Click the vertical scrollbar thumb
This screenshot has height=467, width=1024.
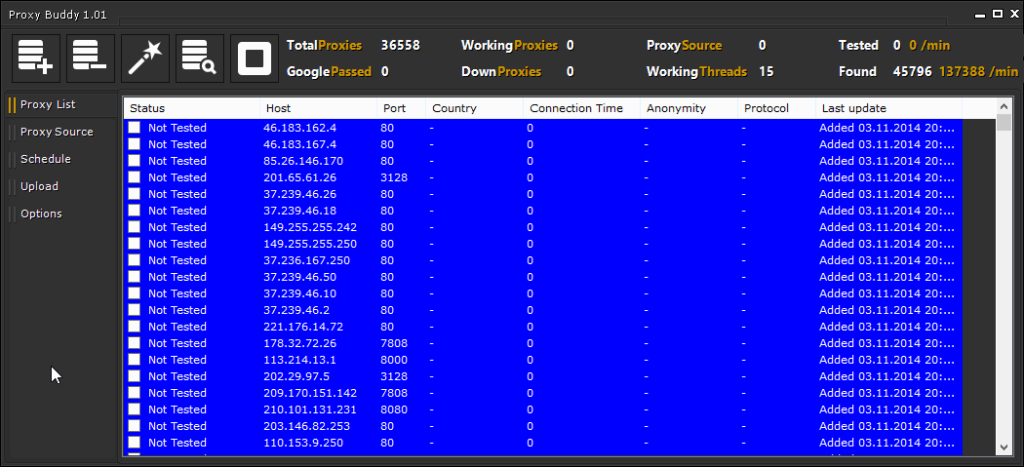pyautogui.click(x=1004, y=122)
